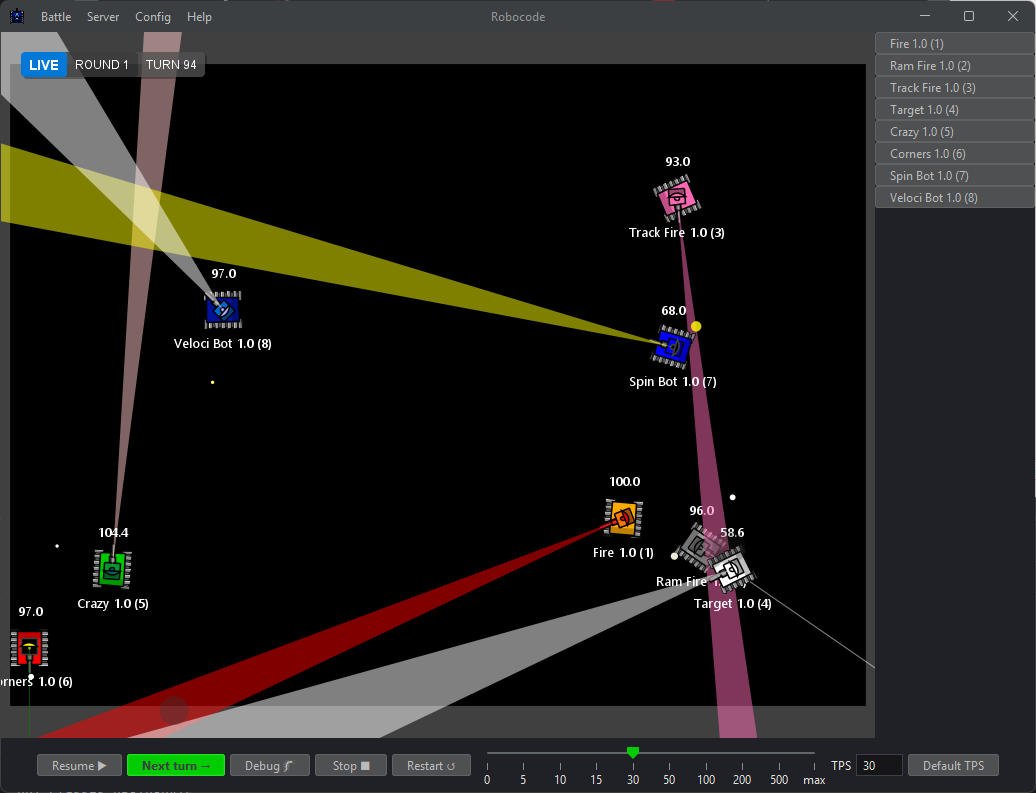Click the LIVE status badge
The height and width of the screenshot is (793, 1036).
pyautogui.click(x=44, y=65)
